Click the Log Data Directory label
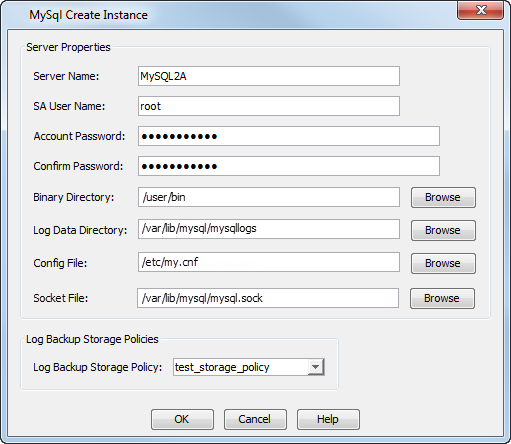 pyautogui.click(x=80, y=230)
